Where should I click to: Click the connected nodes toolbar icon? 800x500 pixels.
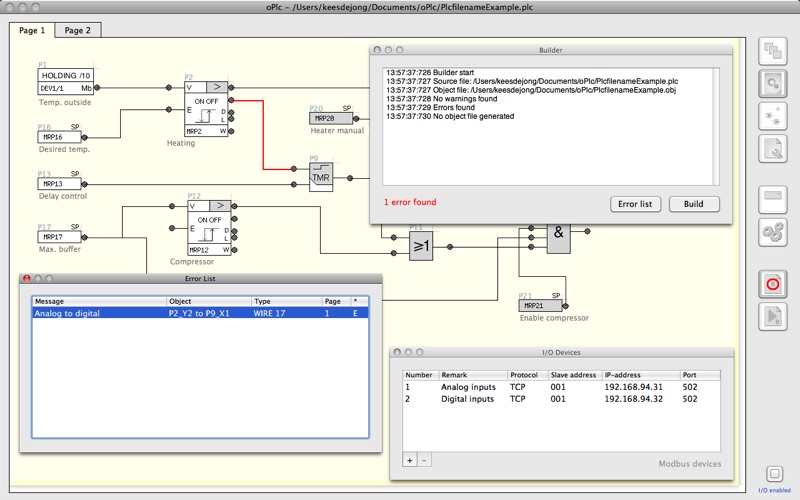click(772, 116)
